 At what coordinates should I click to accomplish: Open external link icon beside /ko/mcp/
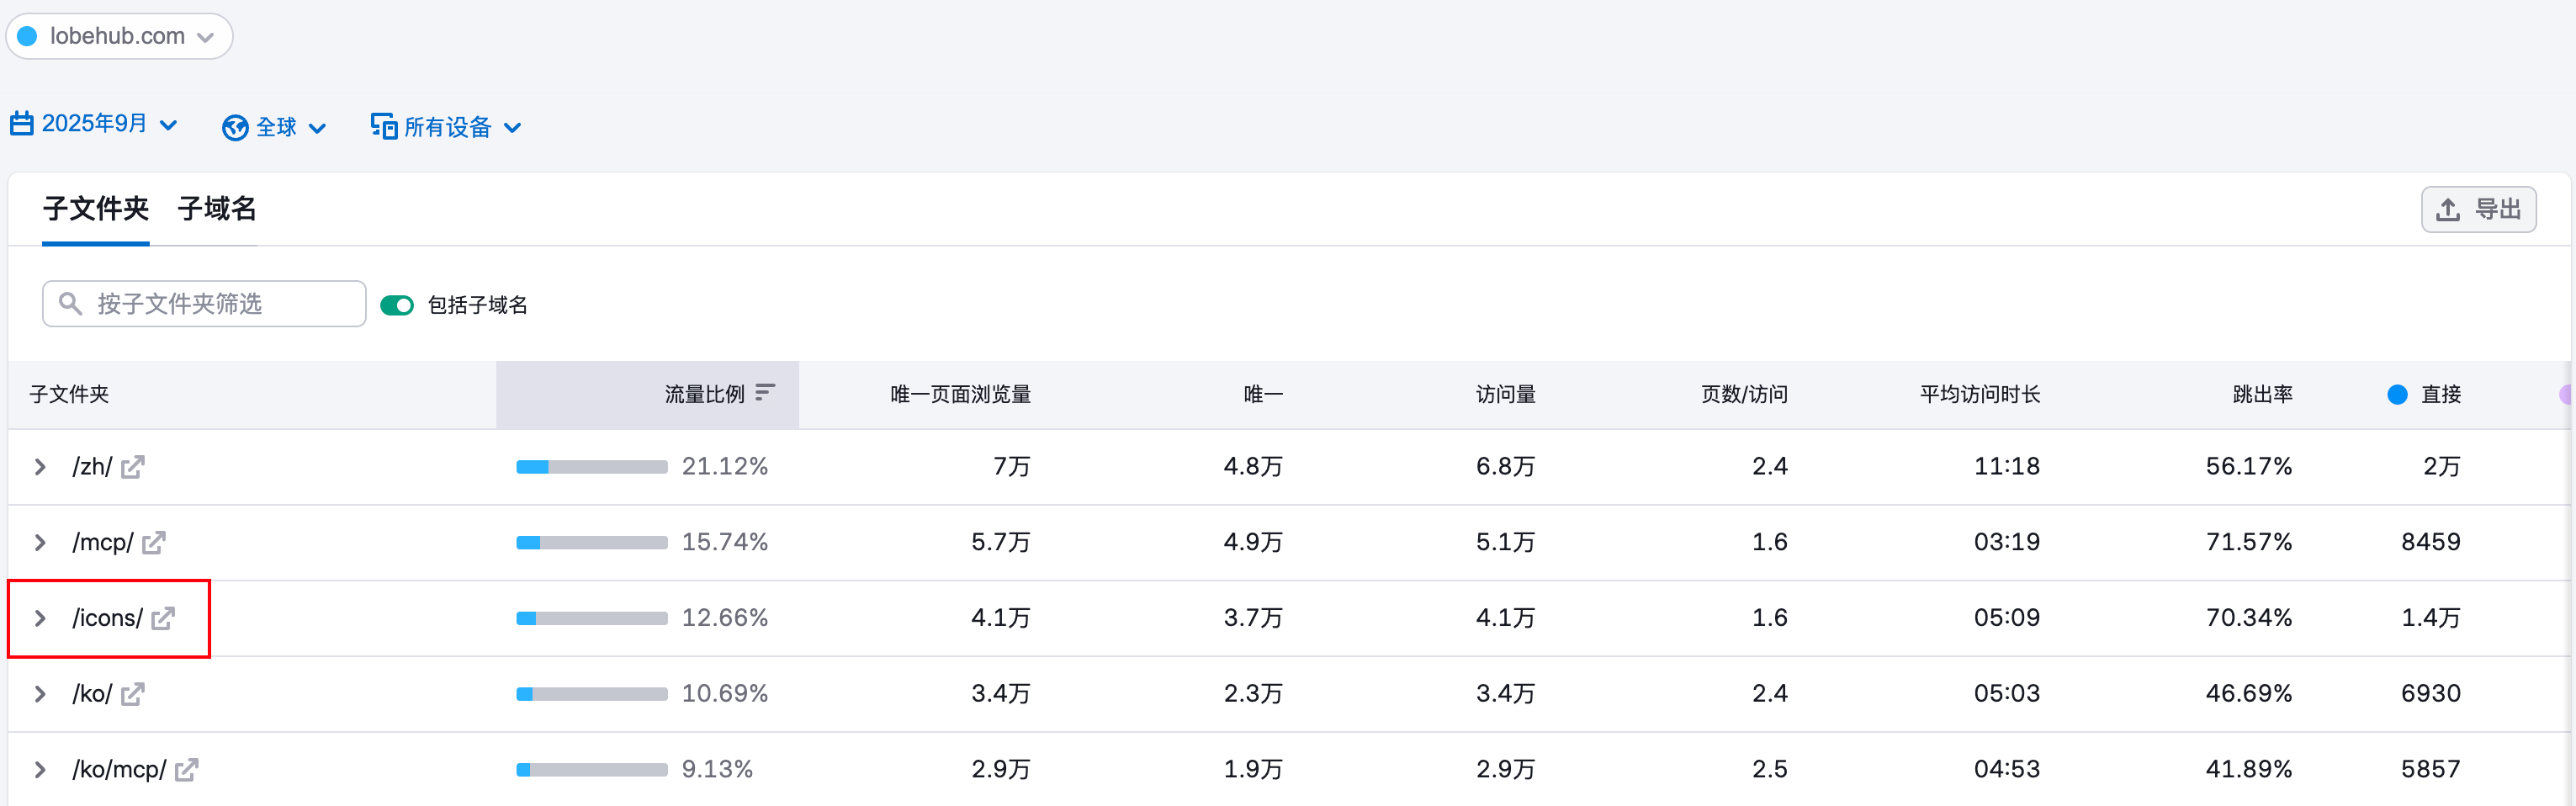point(187,770)
